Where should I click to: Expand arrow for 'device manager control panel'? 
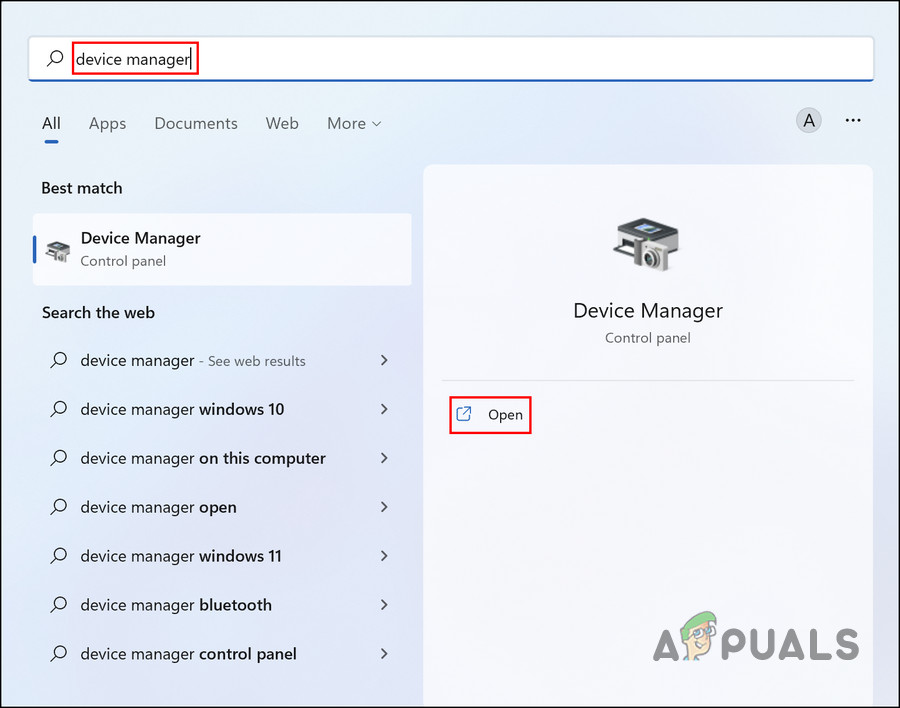coord(384,653)
